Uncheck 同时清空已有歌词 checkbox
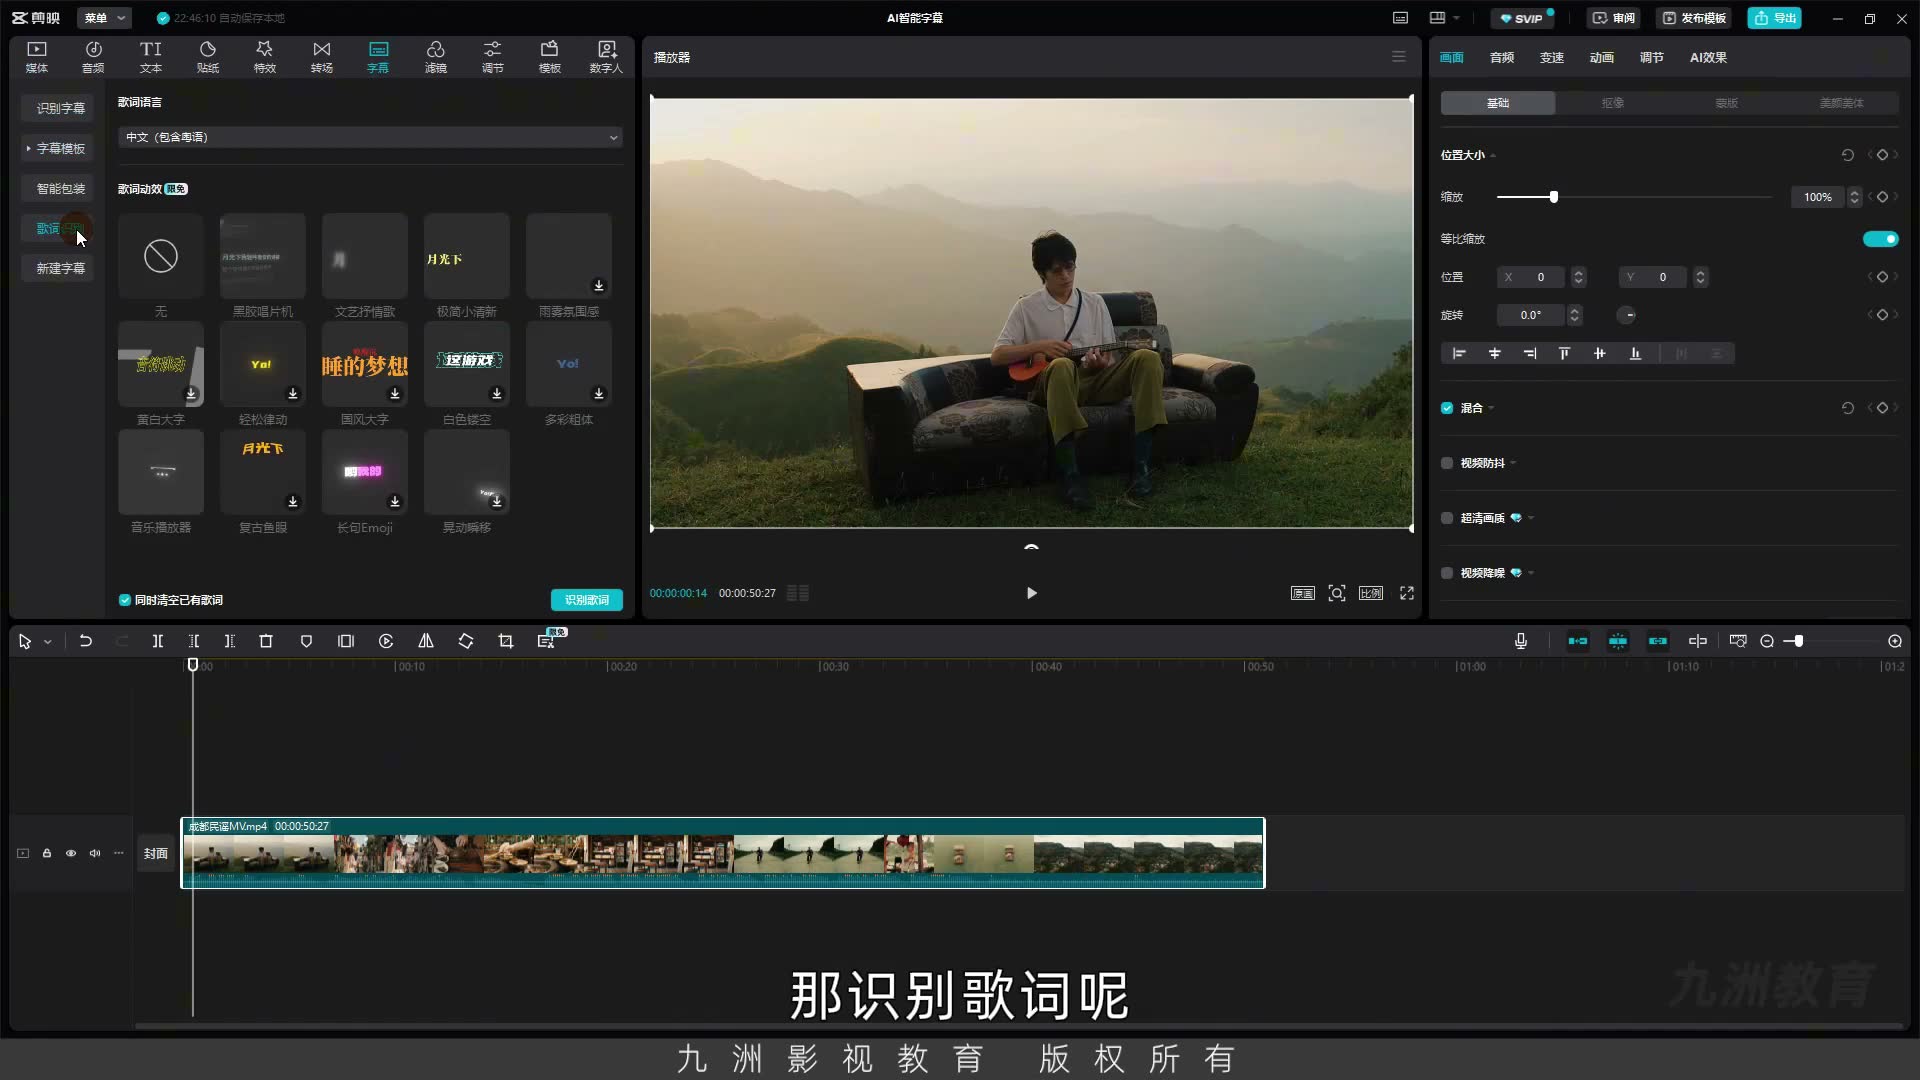 coord(125,600)
